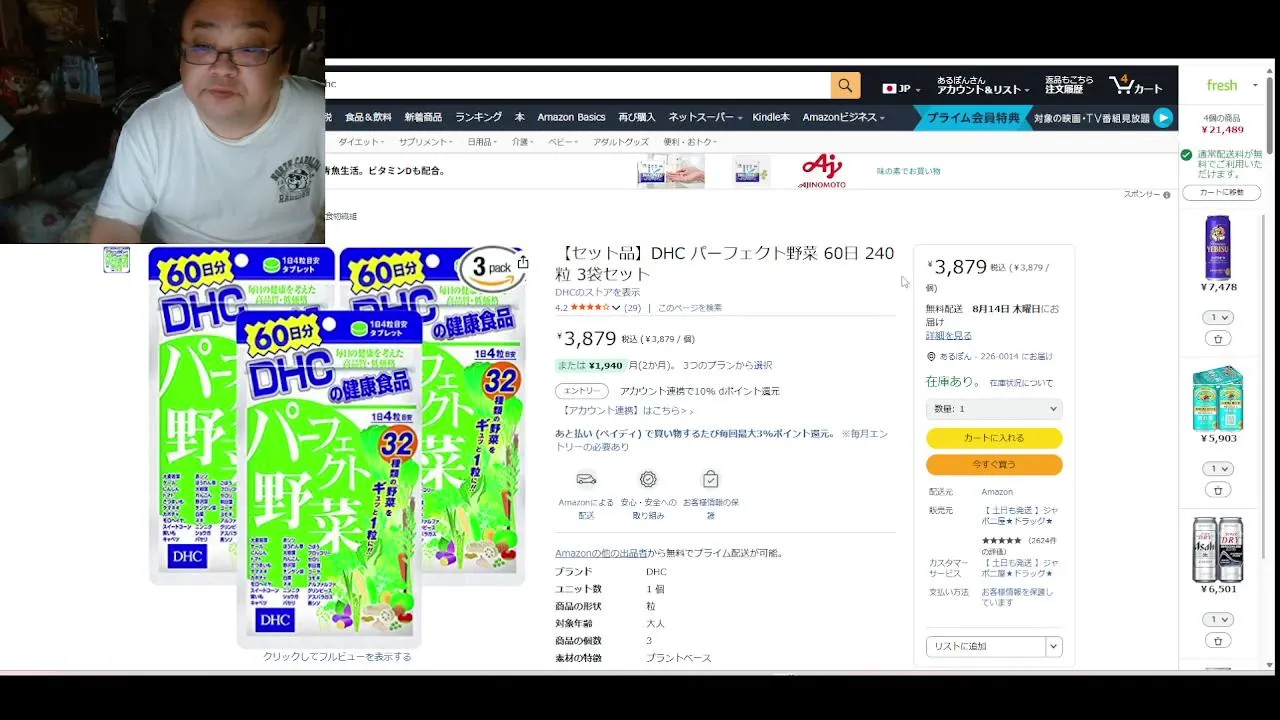This screenshot has height=720, width=1280.
Task: Click 味の素でお買い物 ad link
Action: (x=908, y=171)
